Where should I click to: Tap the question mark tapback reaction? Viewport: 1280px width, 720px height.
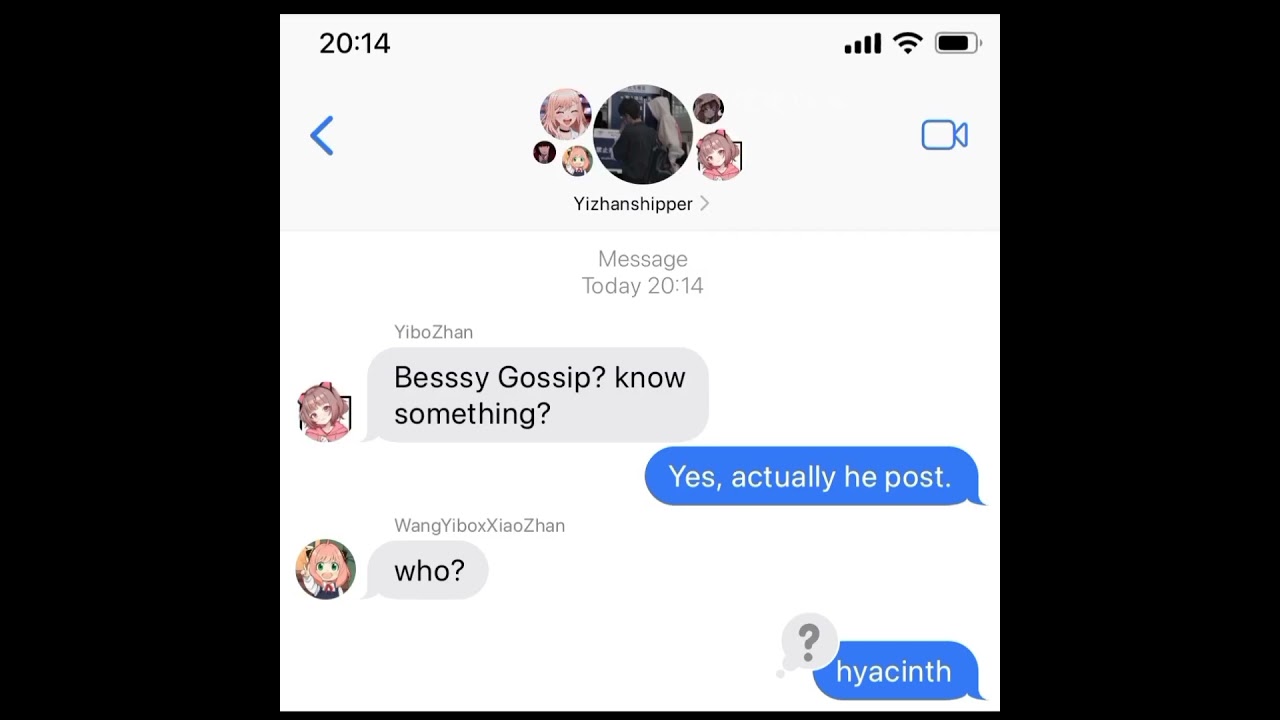click(808, 639)
